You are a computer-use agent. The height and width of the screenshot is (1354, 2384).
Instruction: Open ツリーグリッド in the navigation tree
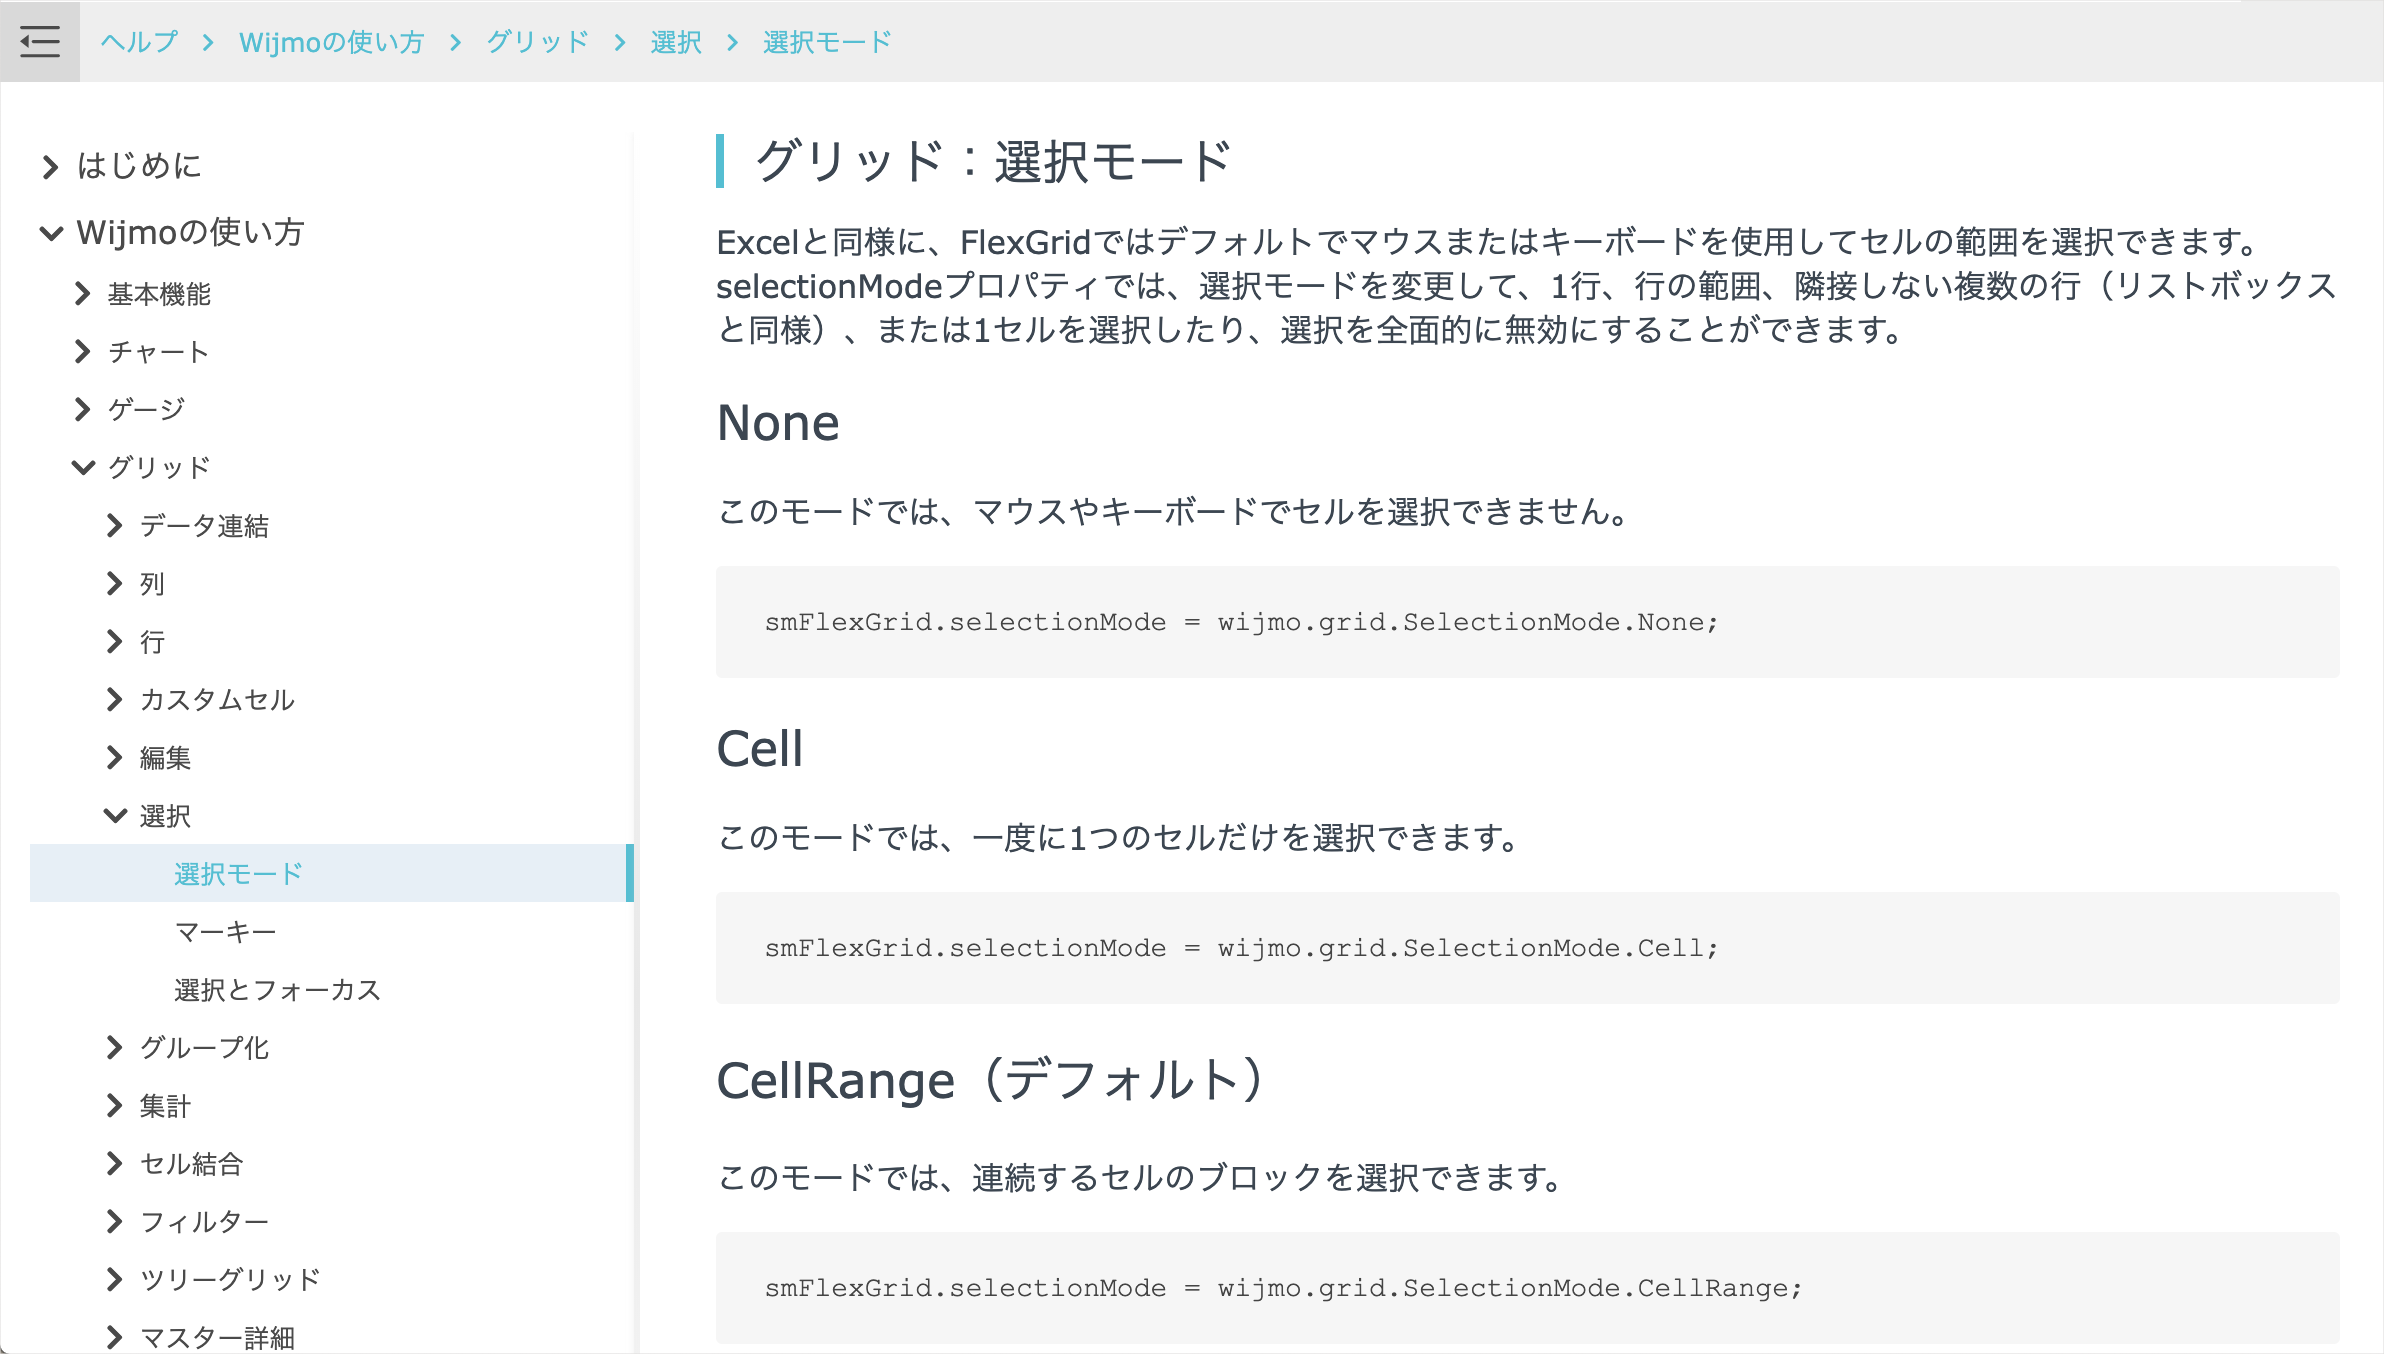[231, 1279]
